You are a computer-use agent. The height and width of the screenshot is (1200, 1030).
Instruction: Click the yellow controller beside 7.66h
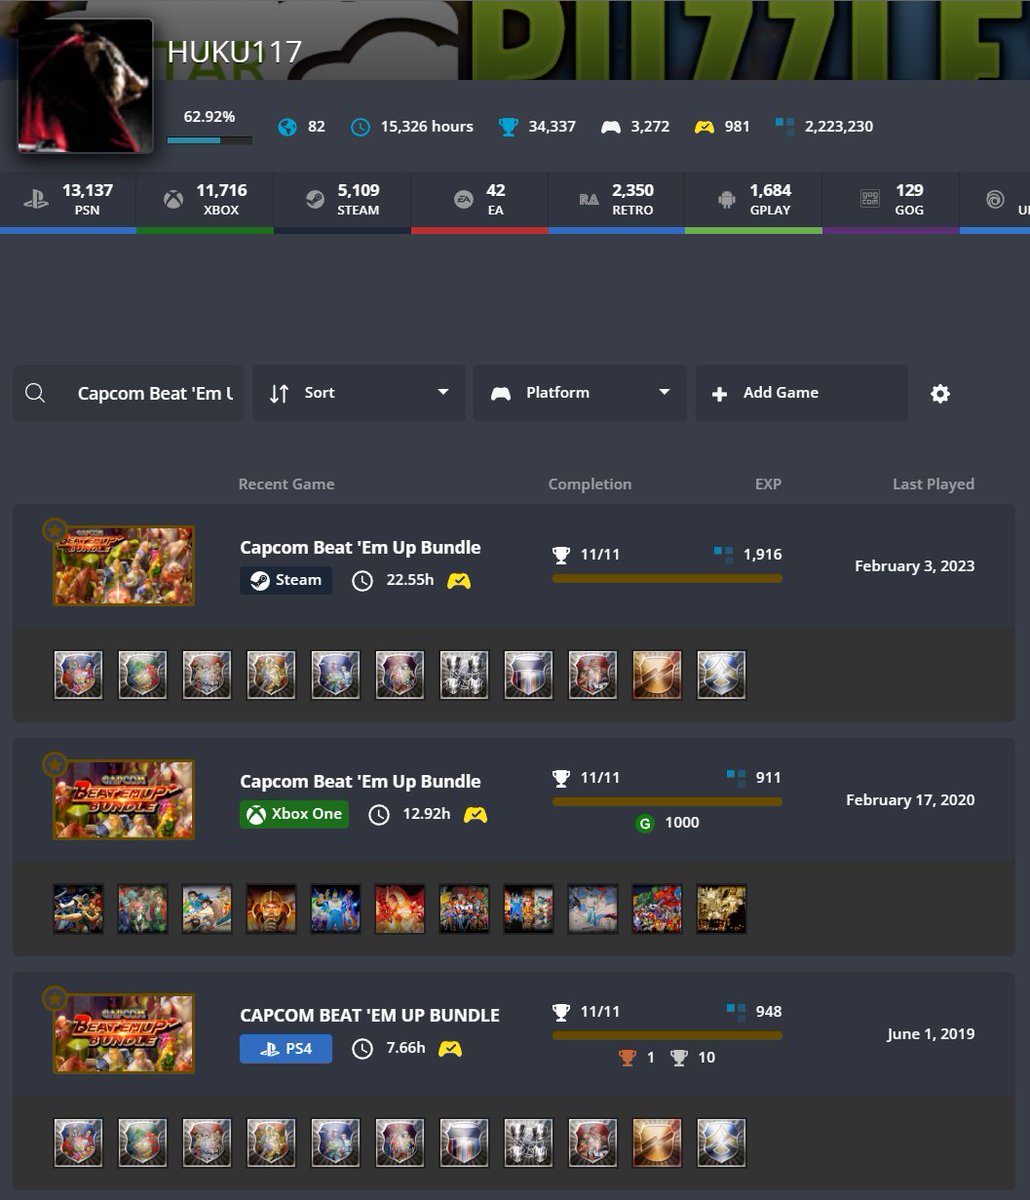tap(450, 1048)
